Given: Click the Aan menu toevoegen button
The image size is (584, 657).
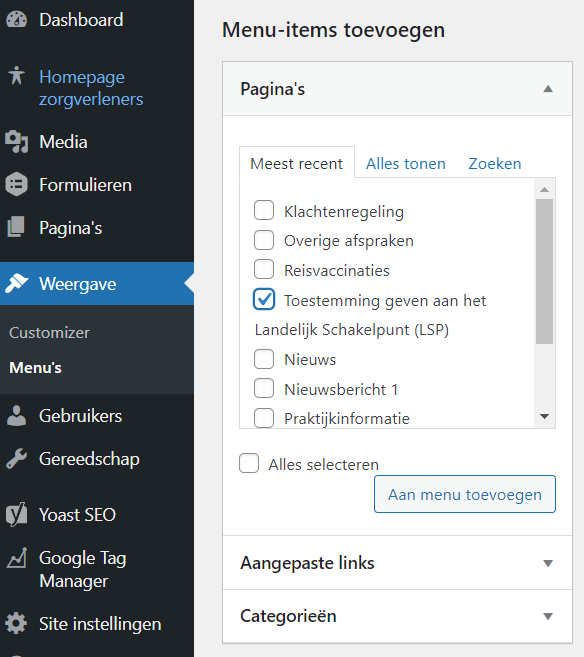Looking at the screenshot, I should [x=465, y=494].
